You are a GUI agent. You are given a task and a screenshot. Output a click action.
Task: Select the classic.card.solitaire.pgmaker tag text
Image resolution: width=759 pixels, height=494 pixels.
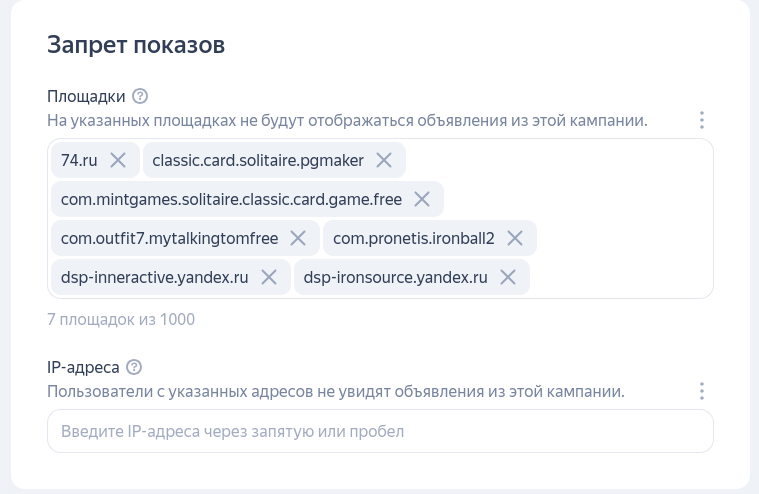pyautogui.click(x=258, y=160)
